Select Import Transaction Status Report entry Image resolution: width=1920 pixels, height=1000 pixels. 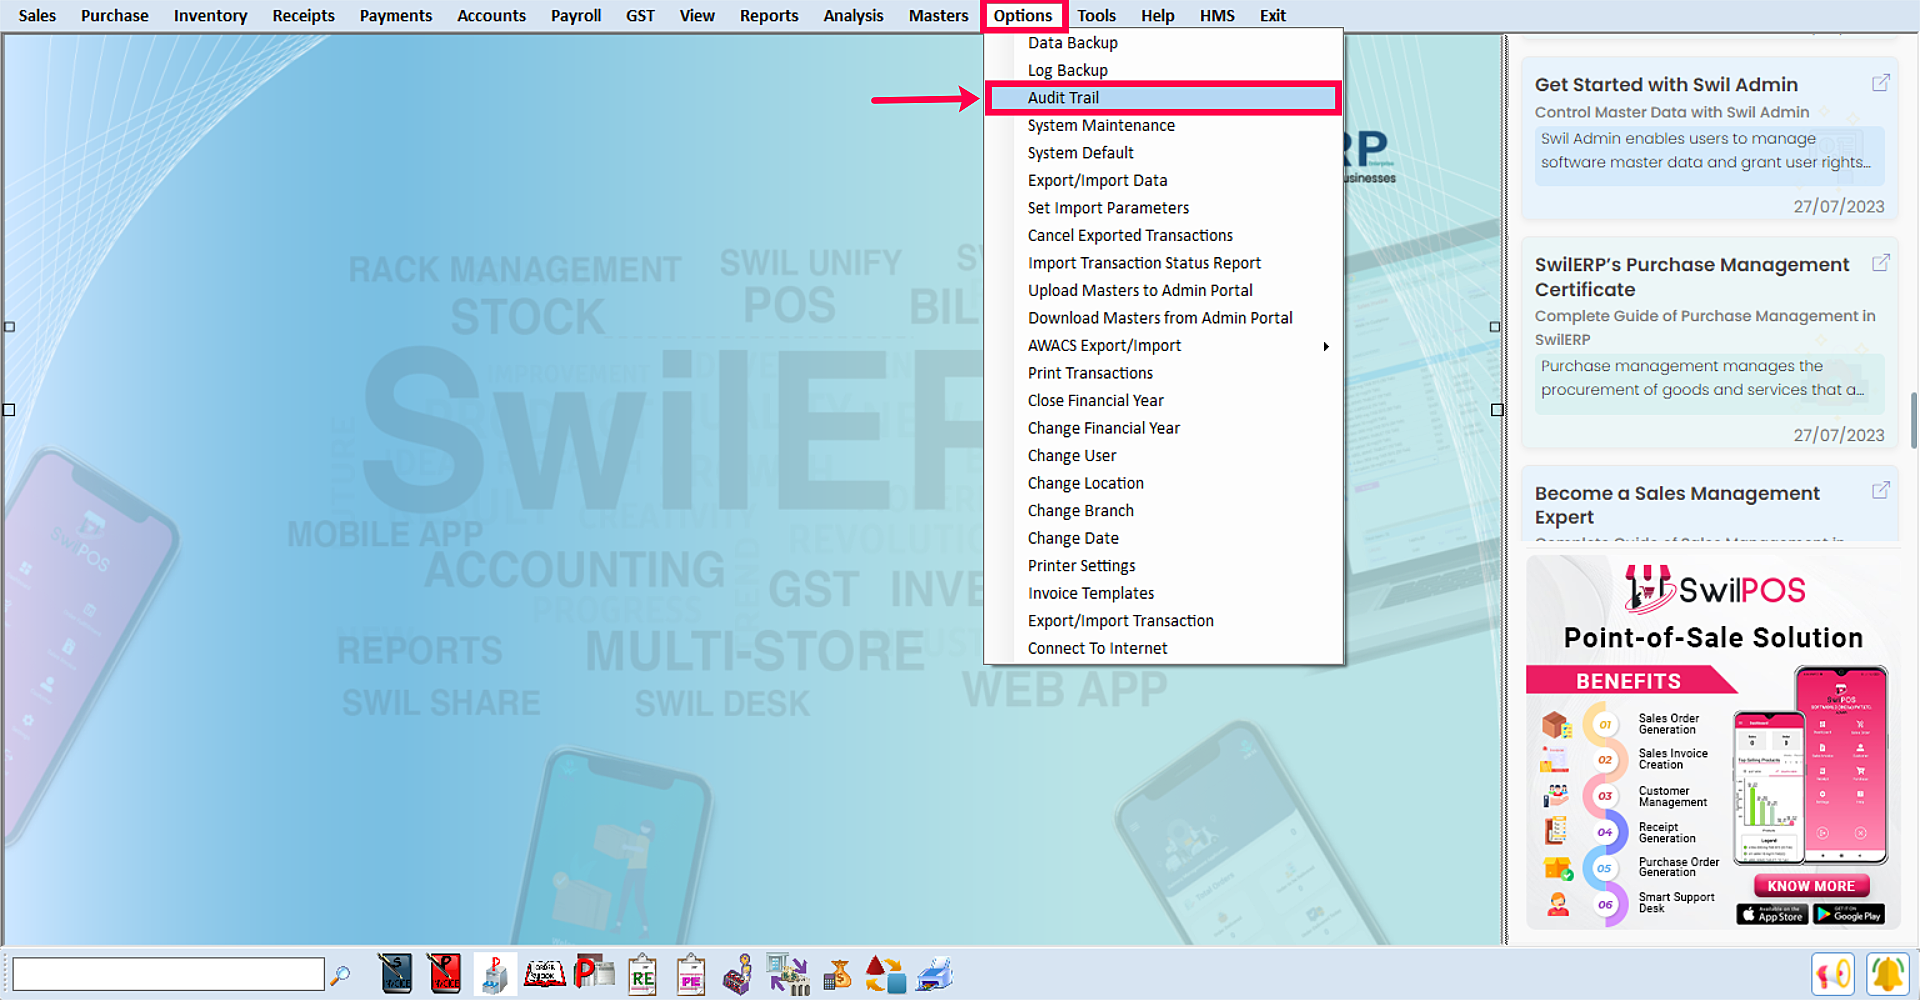(x=1163, y=263)
